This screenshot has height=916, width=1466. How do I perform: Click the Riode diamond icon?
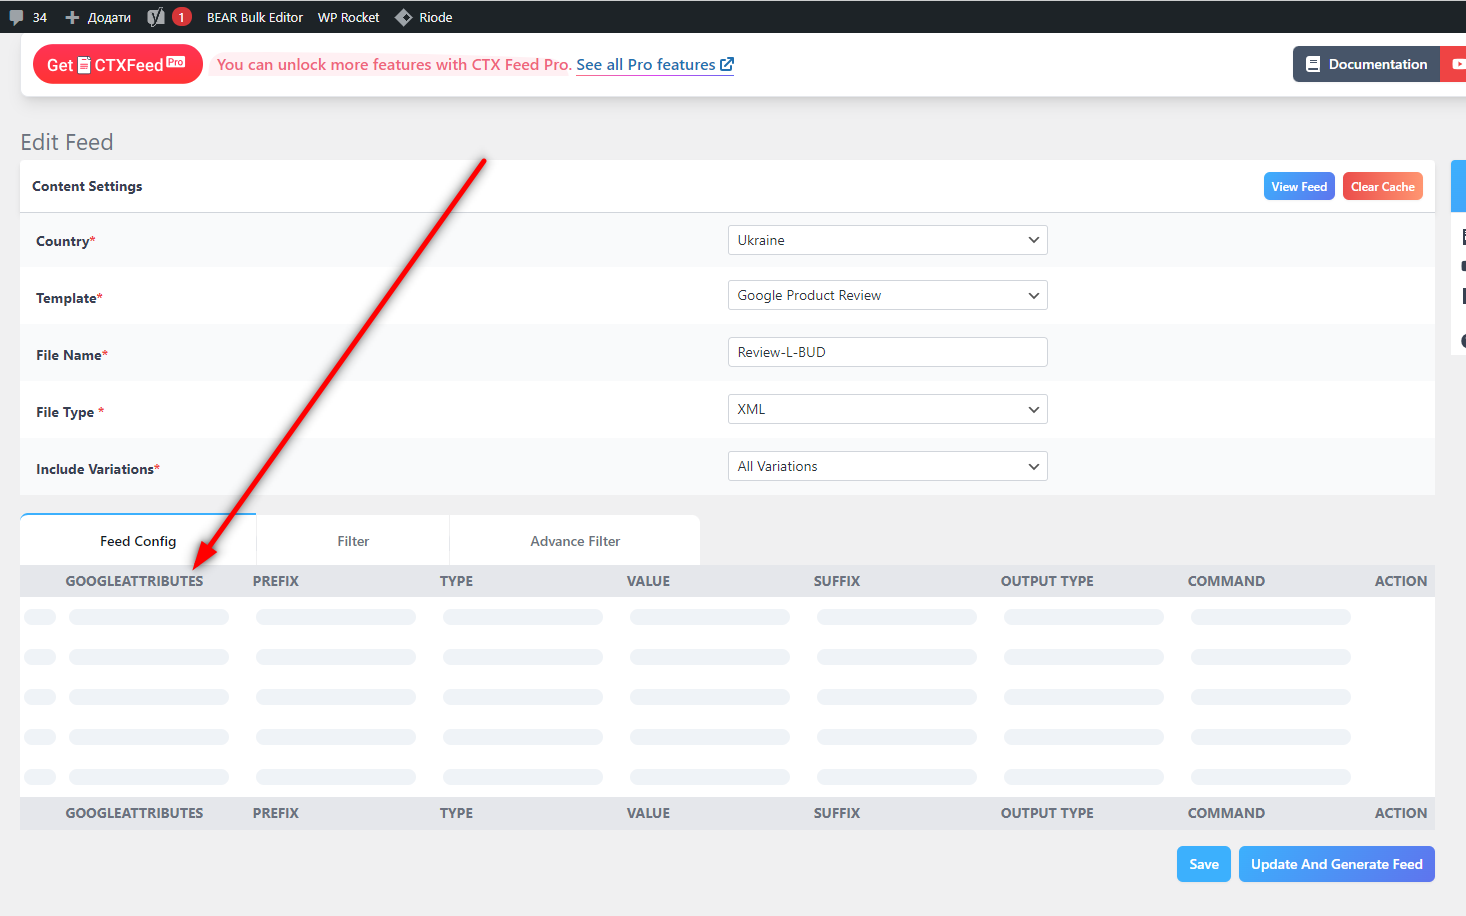pos(404,17)
